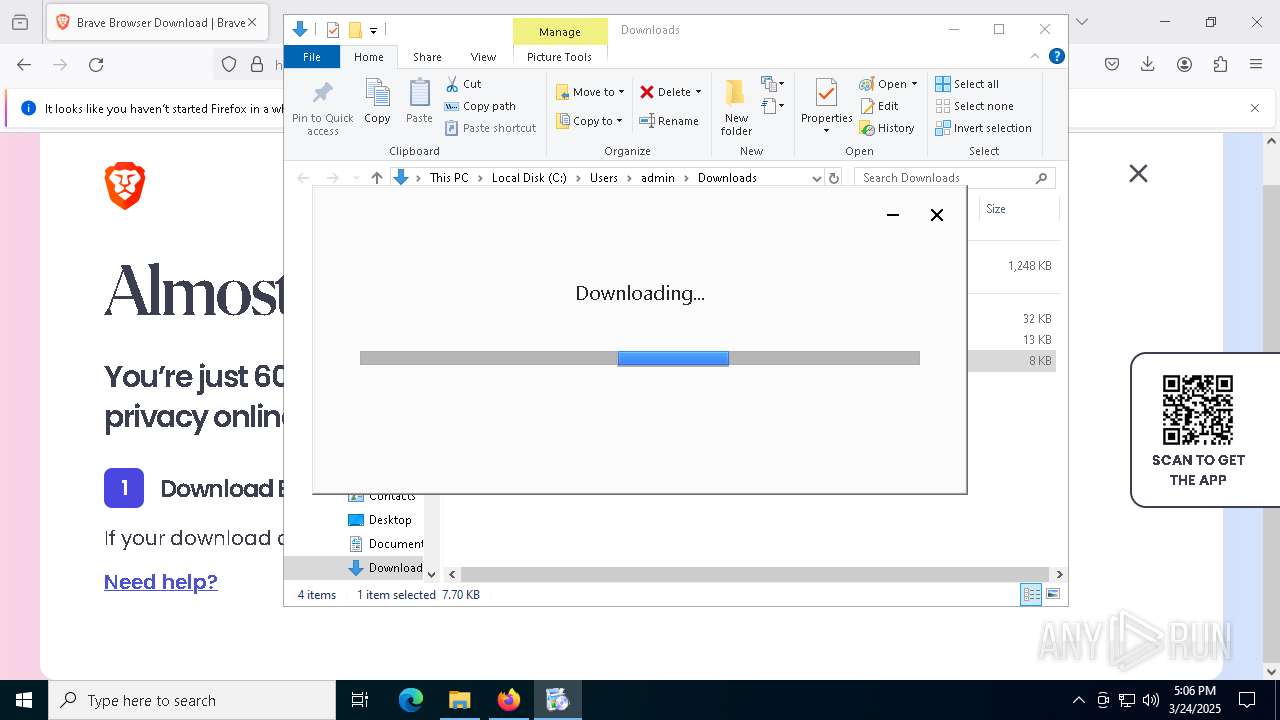This screenshot has width=1280, height=720.
Task: Click Up one level arrow in Explorer
Action: coord(377,178)
